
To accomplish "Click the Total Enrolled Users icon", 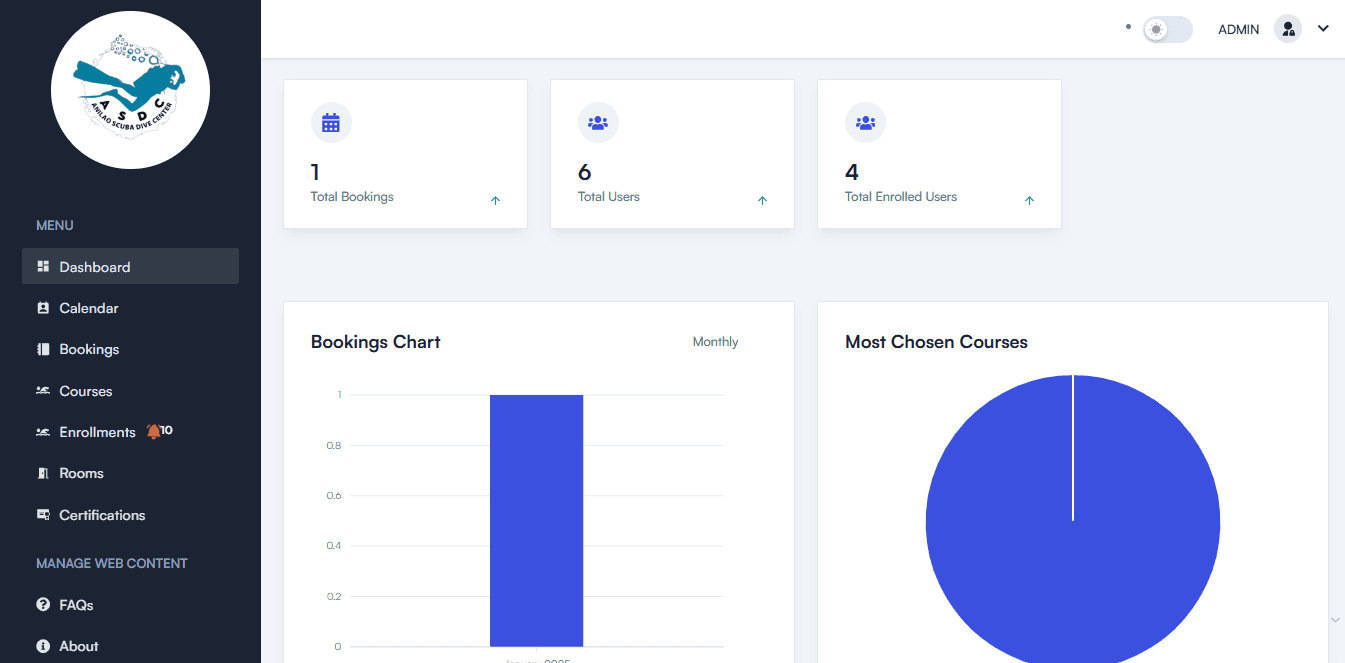I will pyautogui.click(x=865, y=123).
